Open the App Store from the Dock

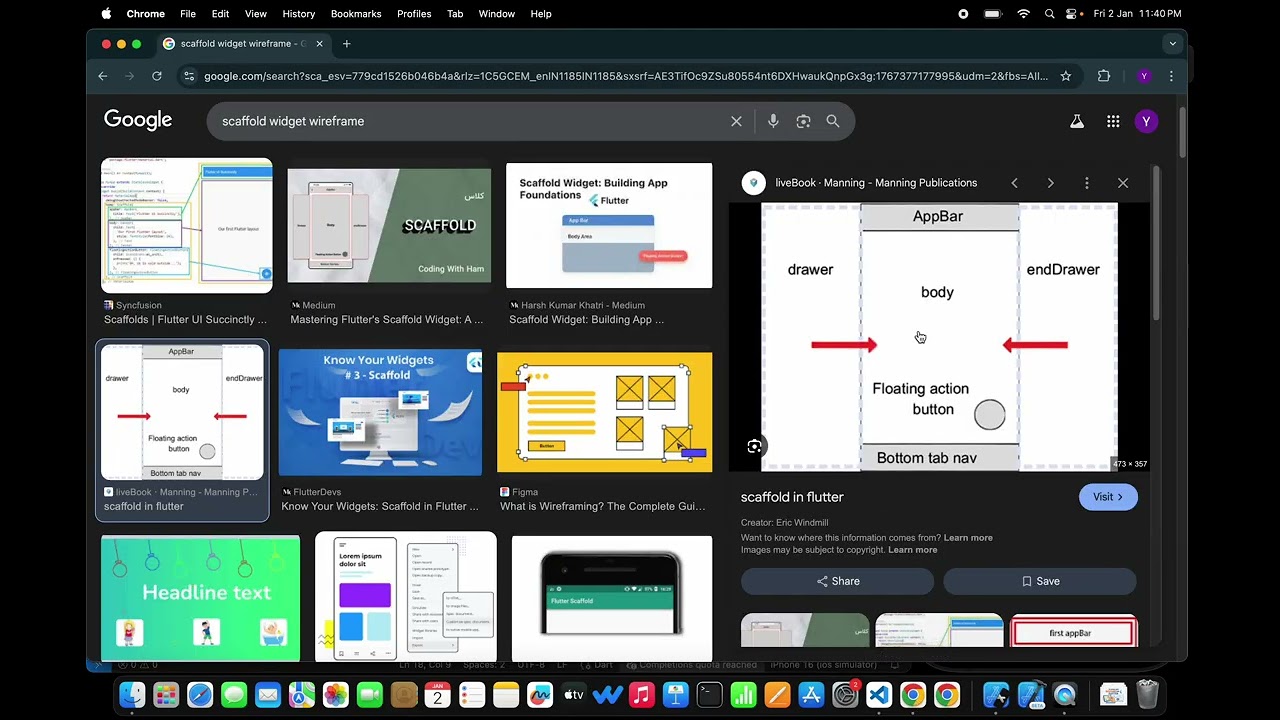[x=811, y=695]
